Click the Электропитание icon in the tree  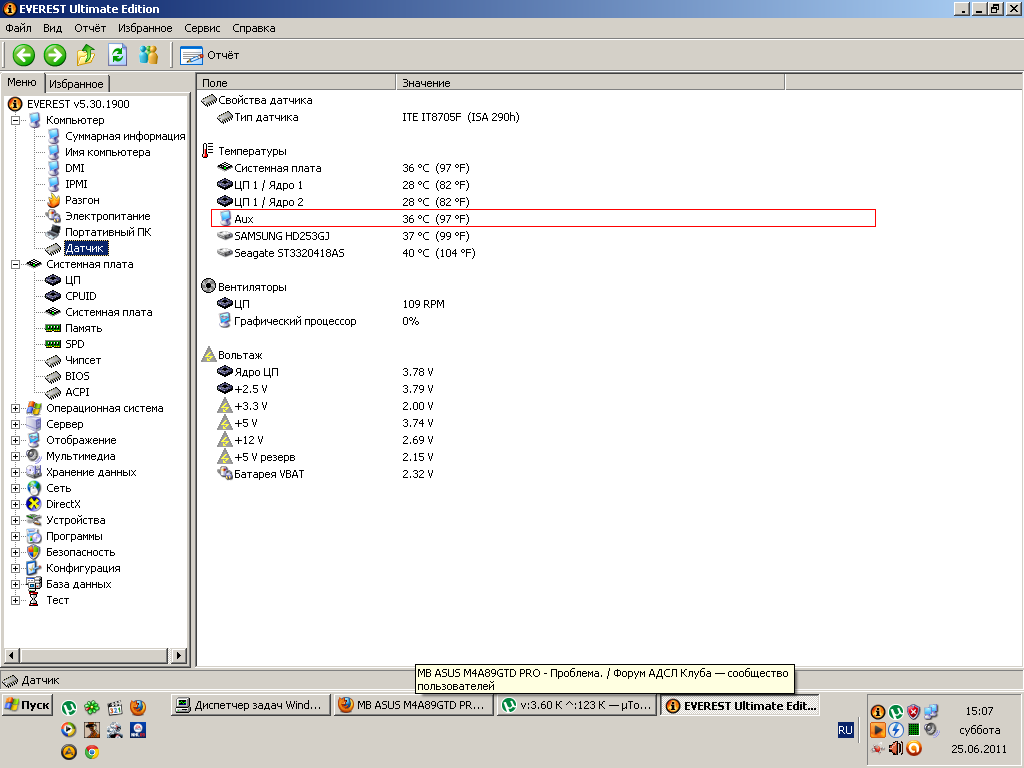[54, 216]
